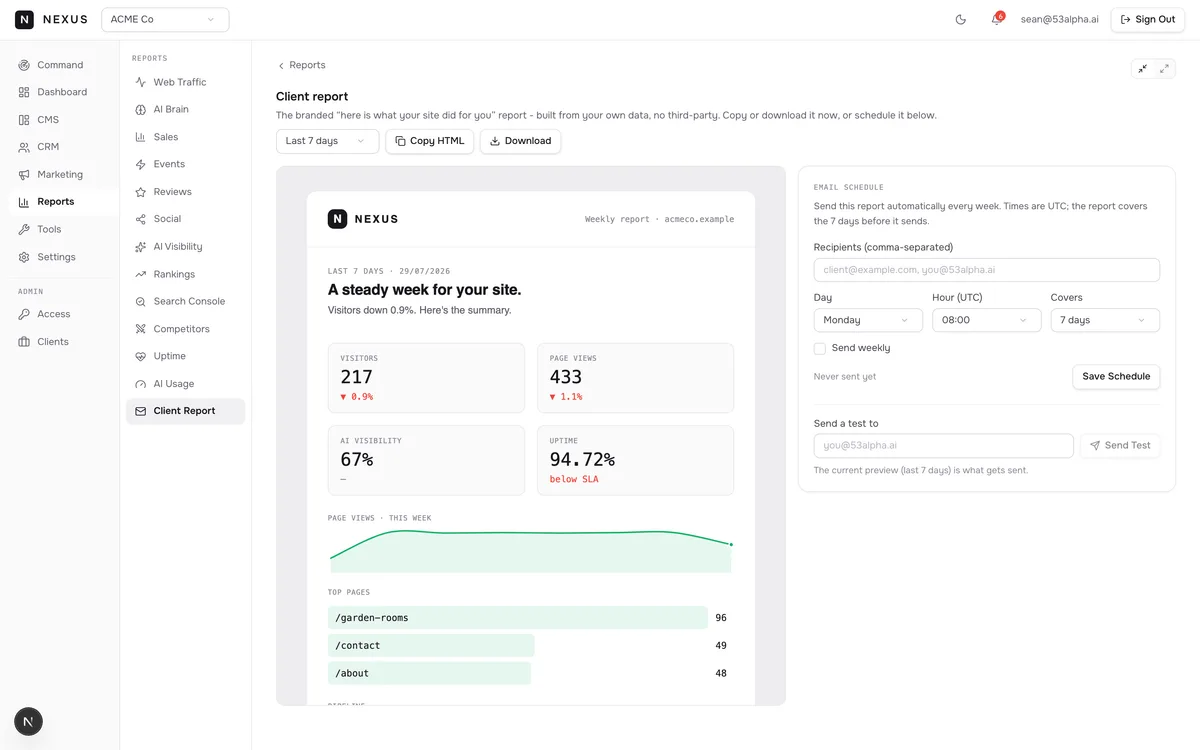Click the Tools wrench icon
Image resolution: width=1200 pixels, height=750 pixels.
click(x=24, y=229)
